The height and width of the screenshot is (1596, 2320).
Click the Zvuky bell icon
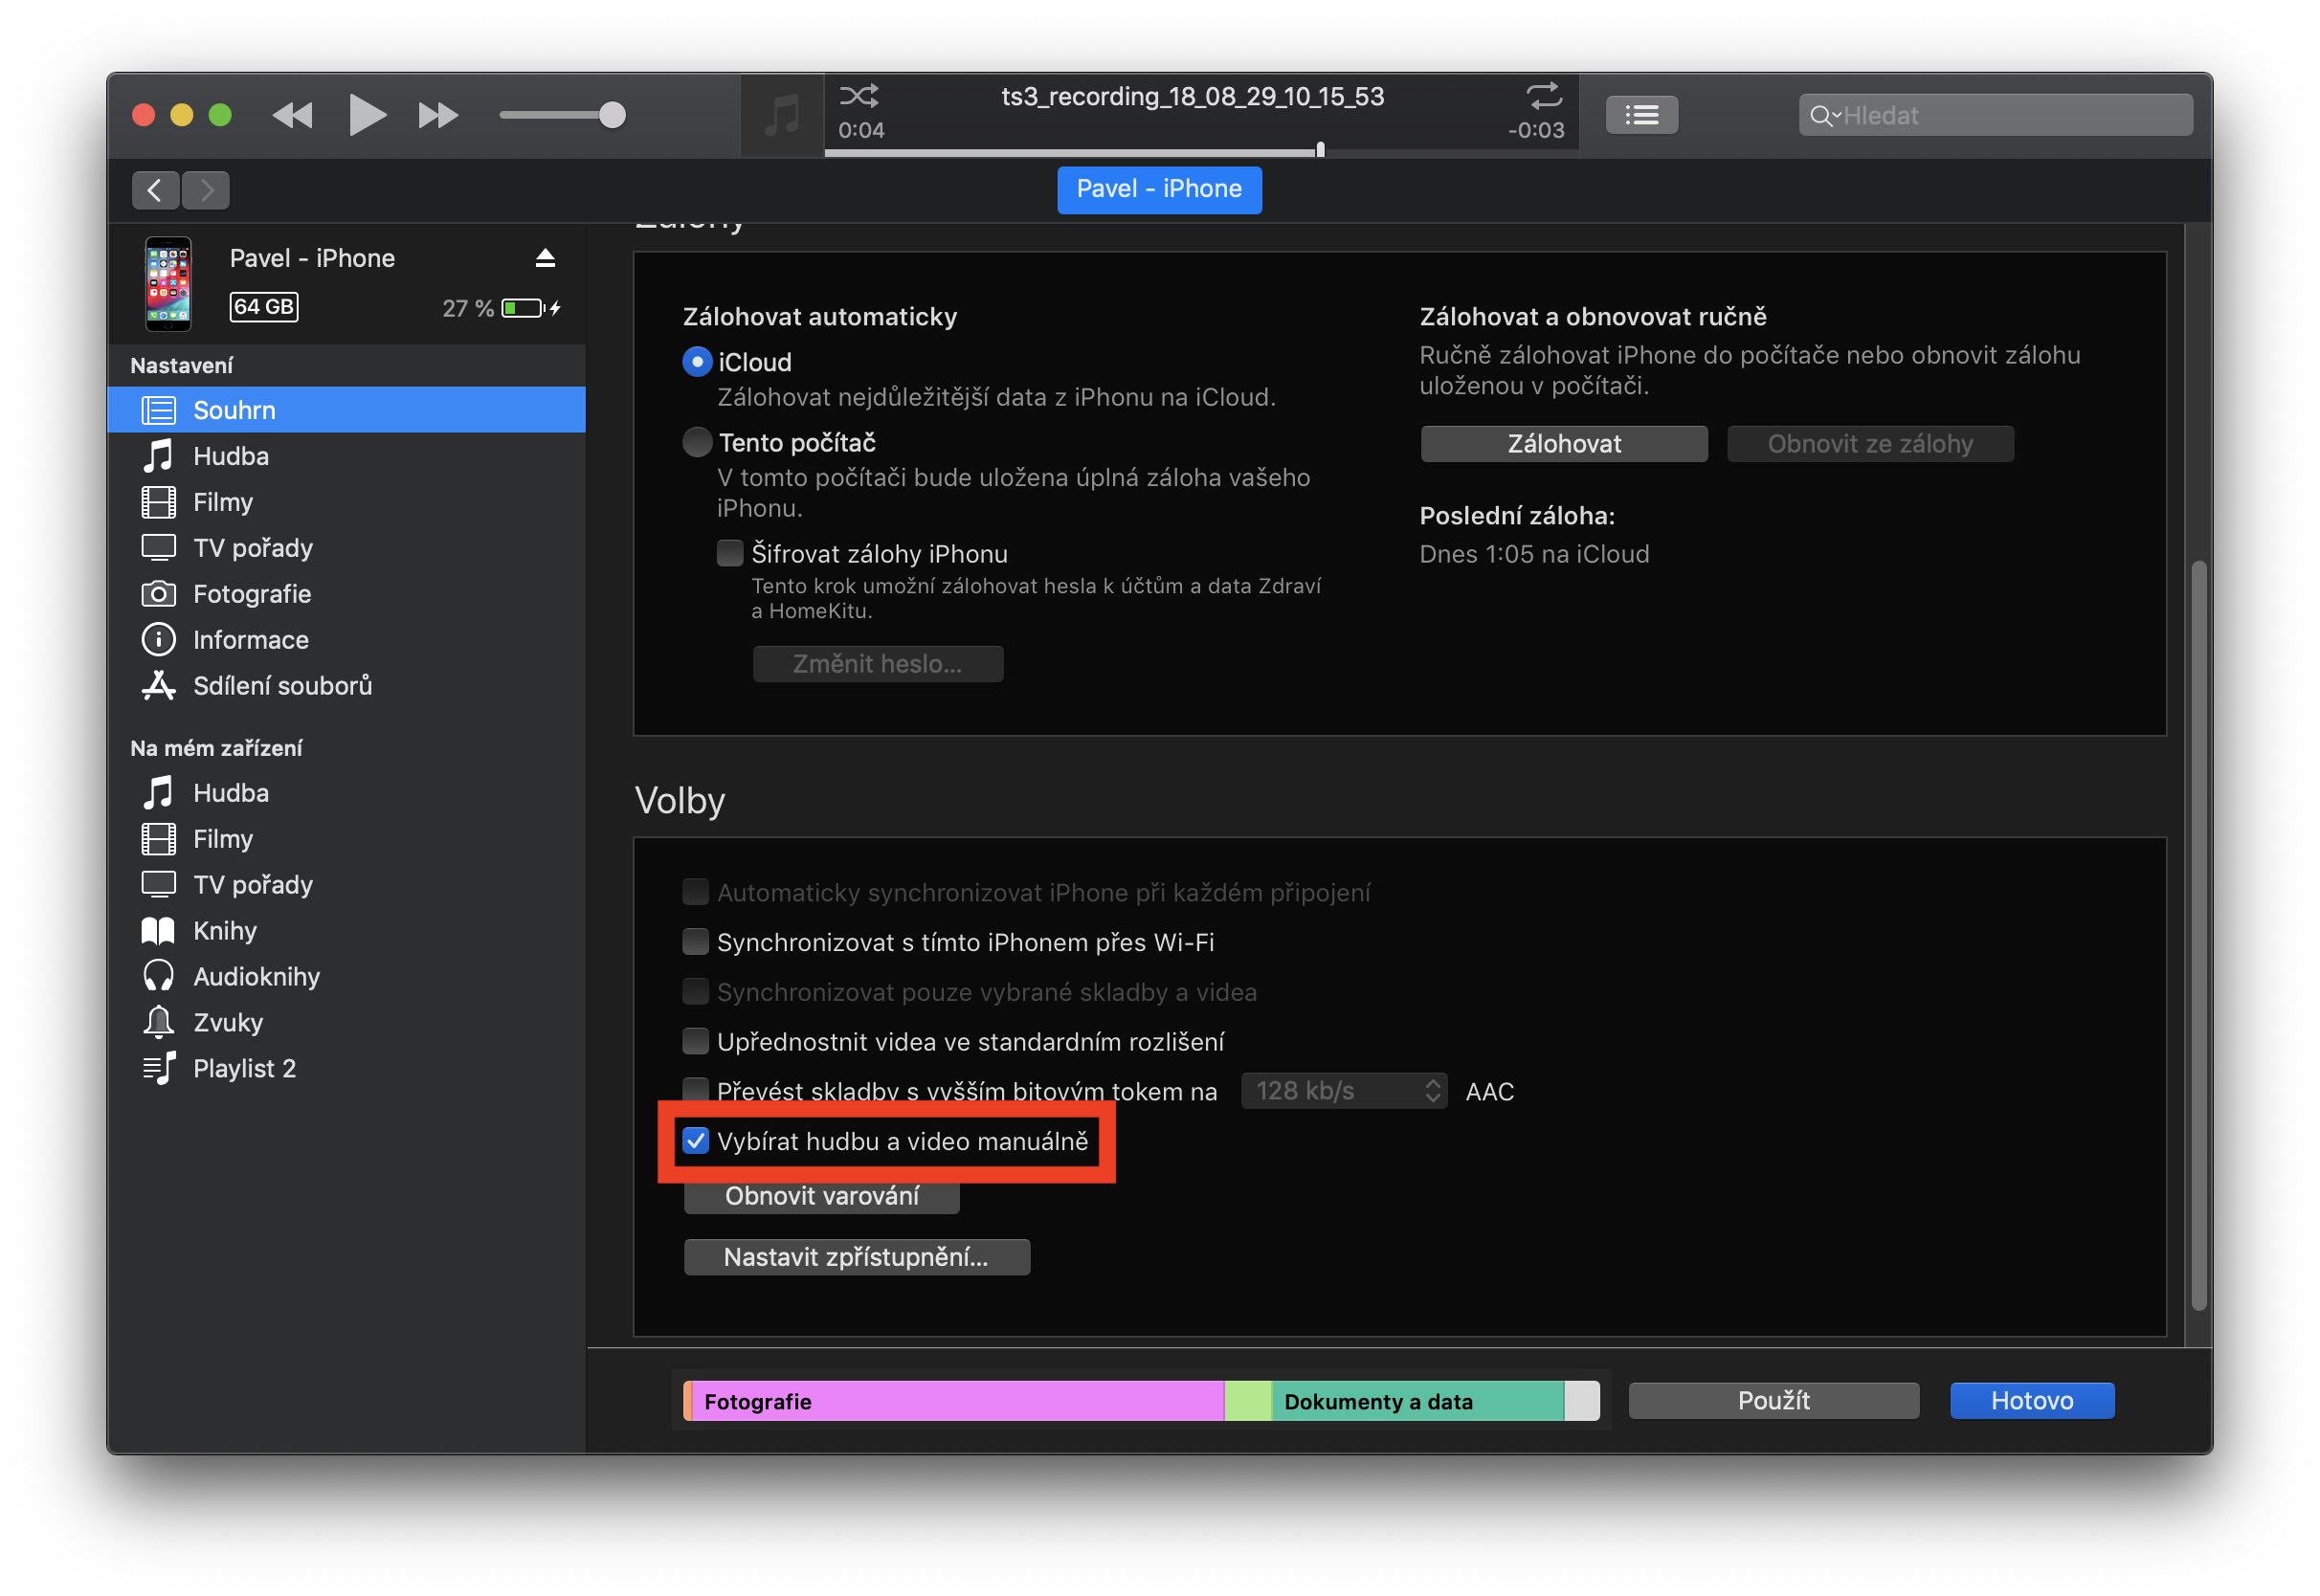point(158,1023)
